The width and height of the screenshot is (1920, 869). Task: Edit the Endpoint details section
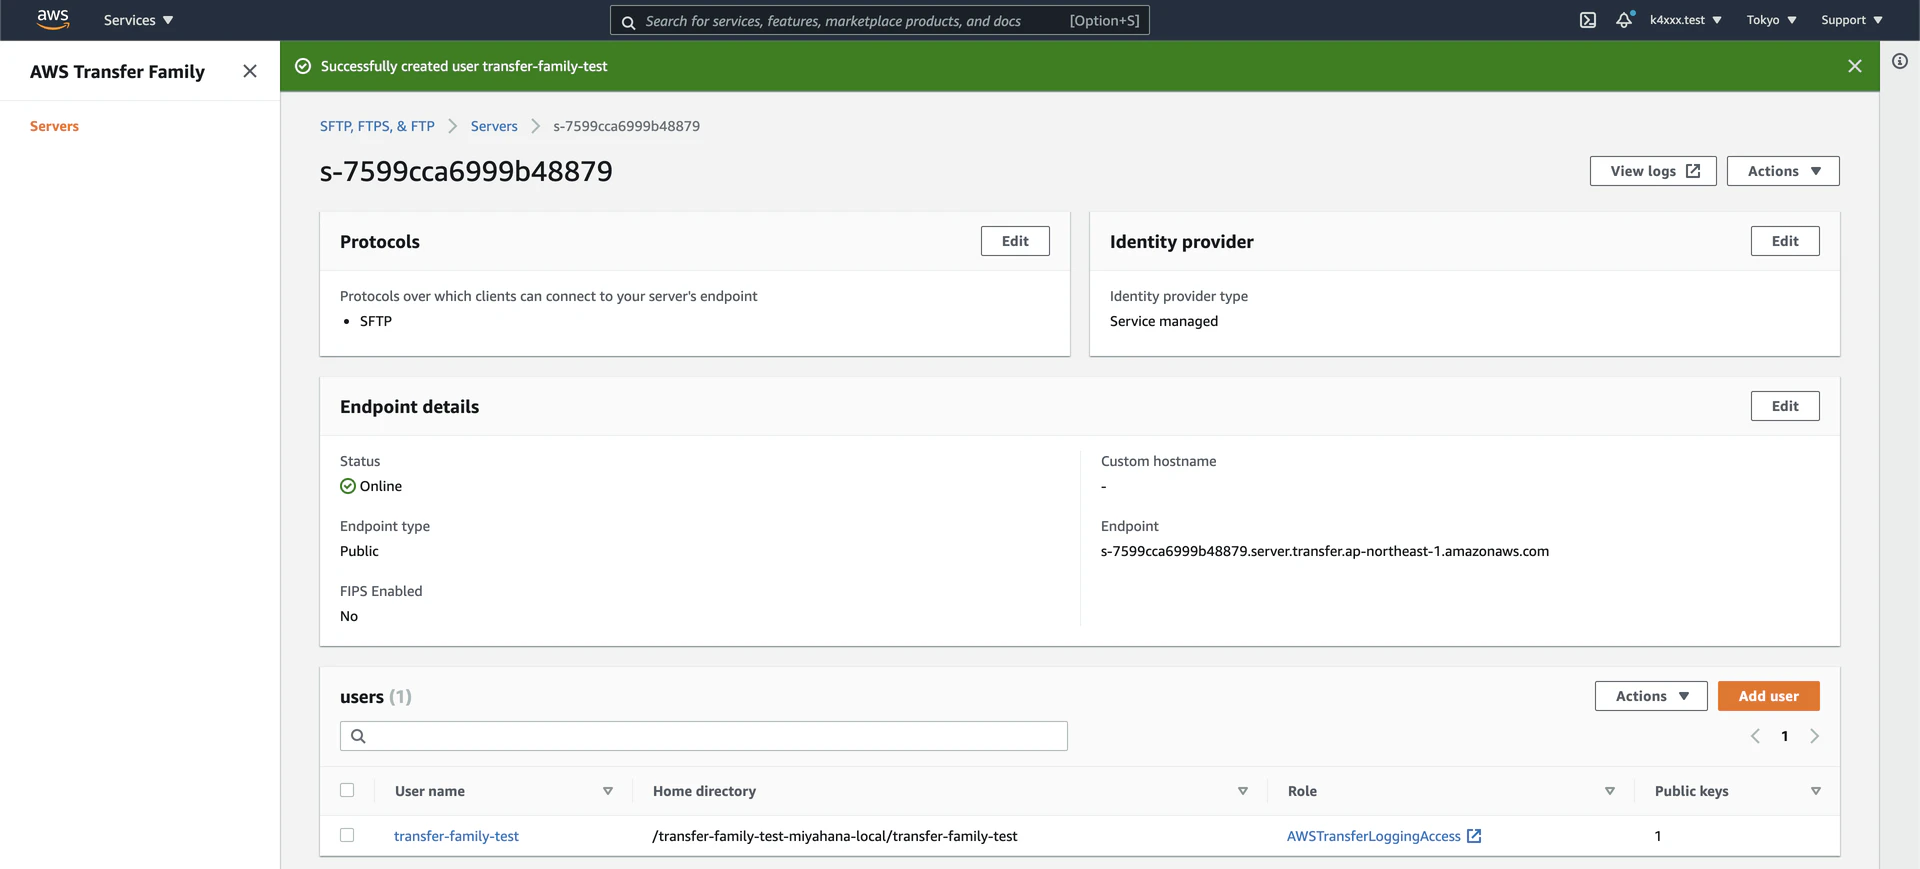pos(1785,406)
